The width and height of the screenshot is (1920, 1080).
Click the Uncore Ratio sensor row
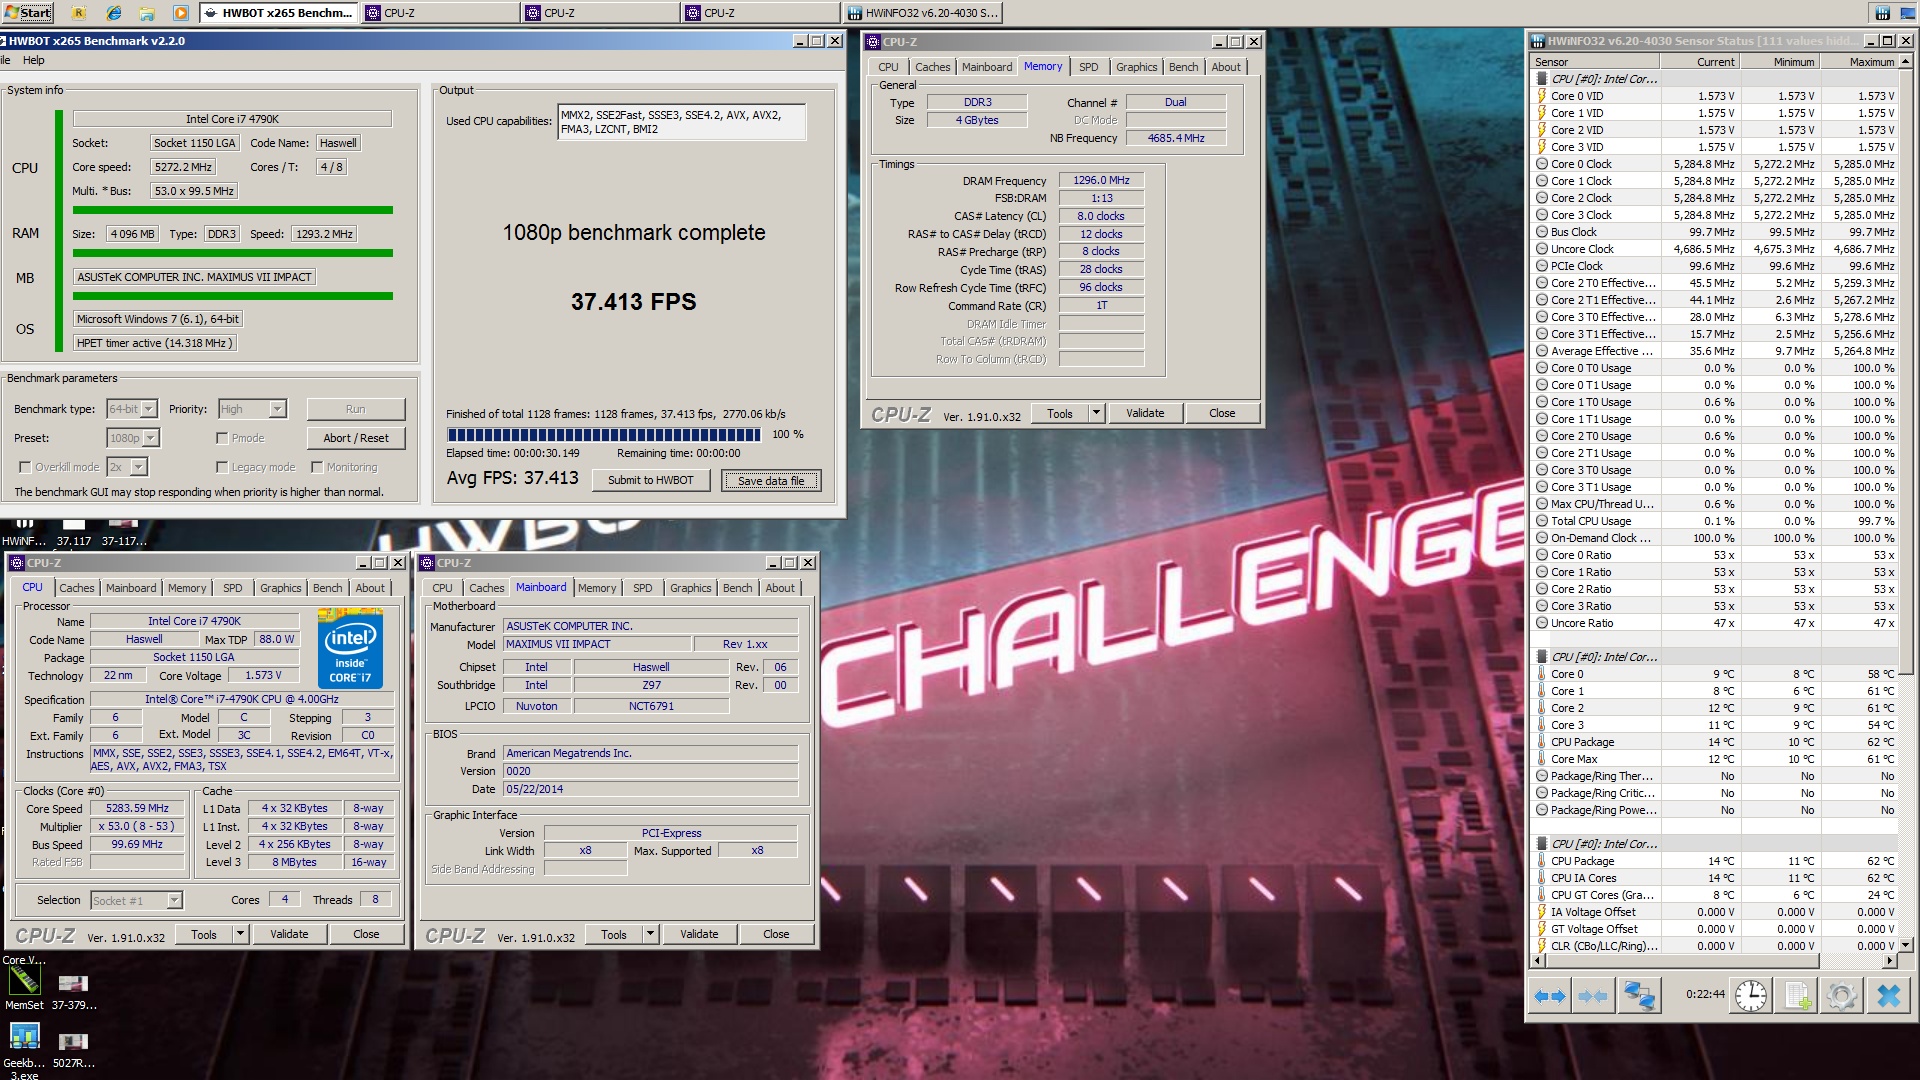pos(1716,623)
